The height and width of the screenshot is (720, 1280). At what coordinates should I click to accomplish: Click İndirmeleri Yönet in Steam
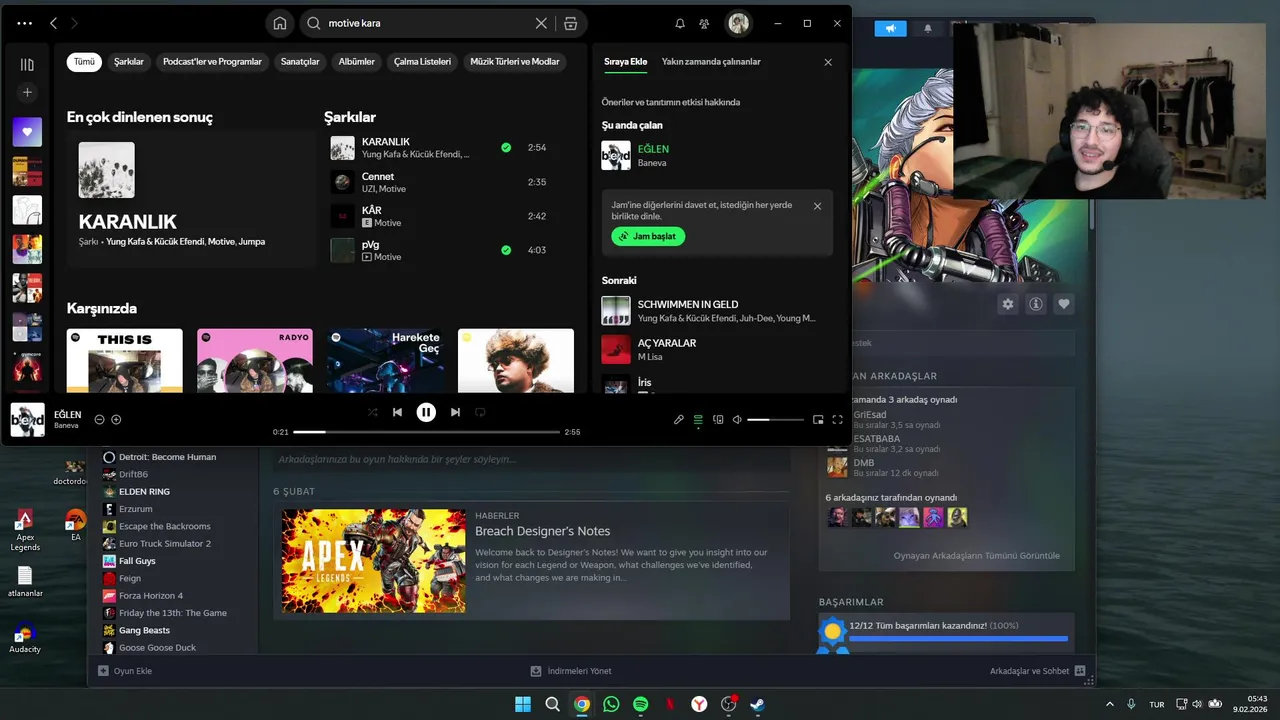(x=571, y=671)
